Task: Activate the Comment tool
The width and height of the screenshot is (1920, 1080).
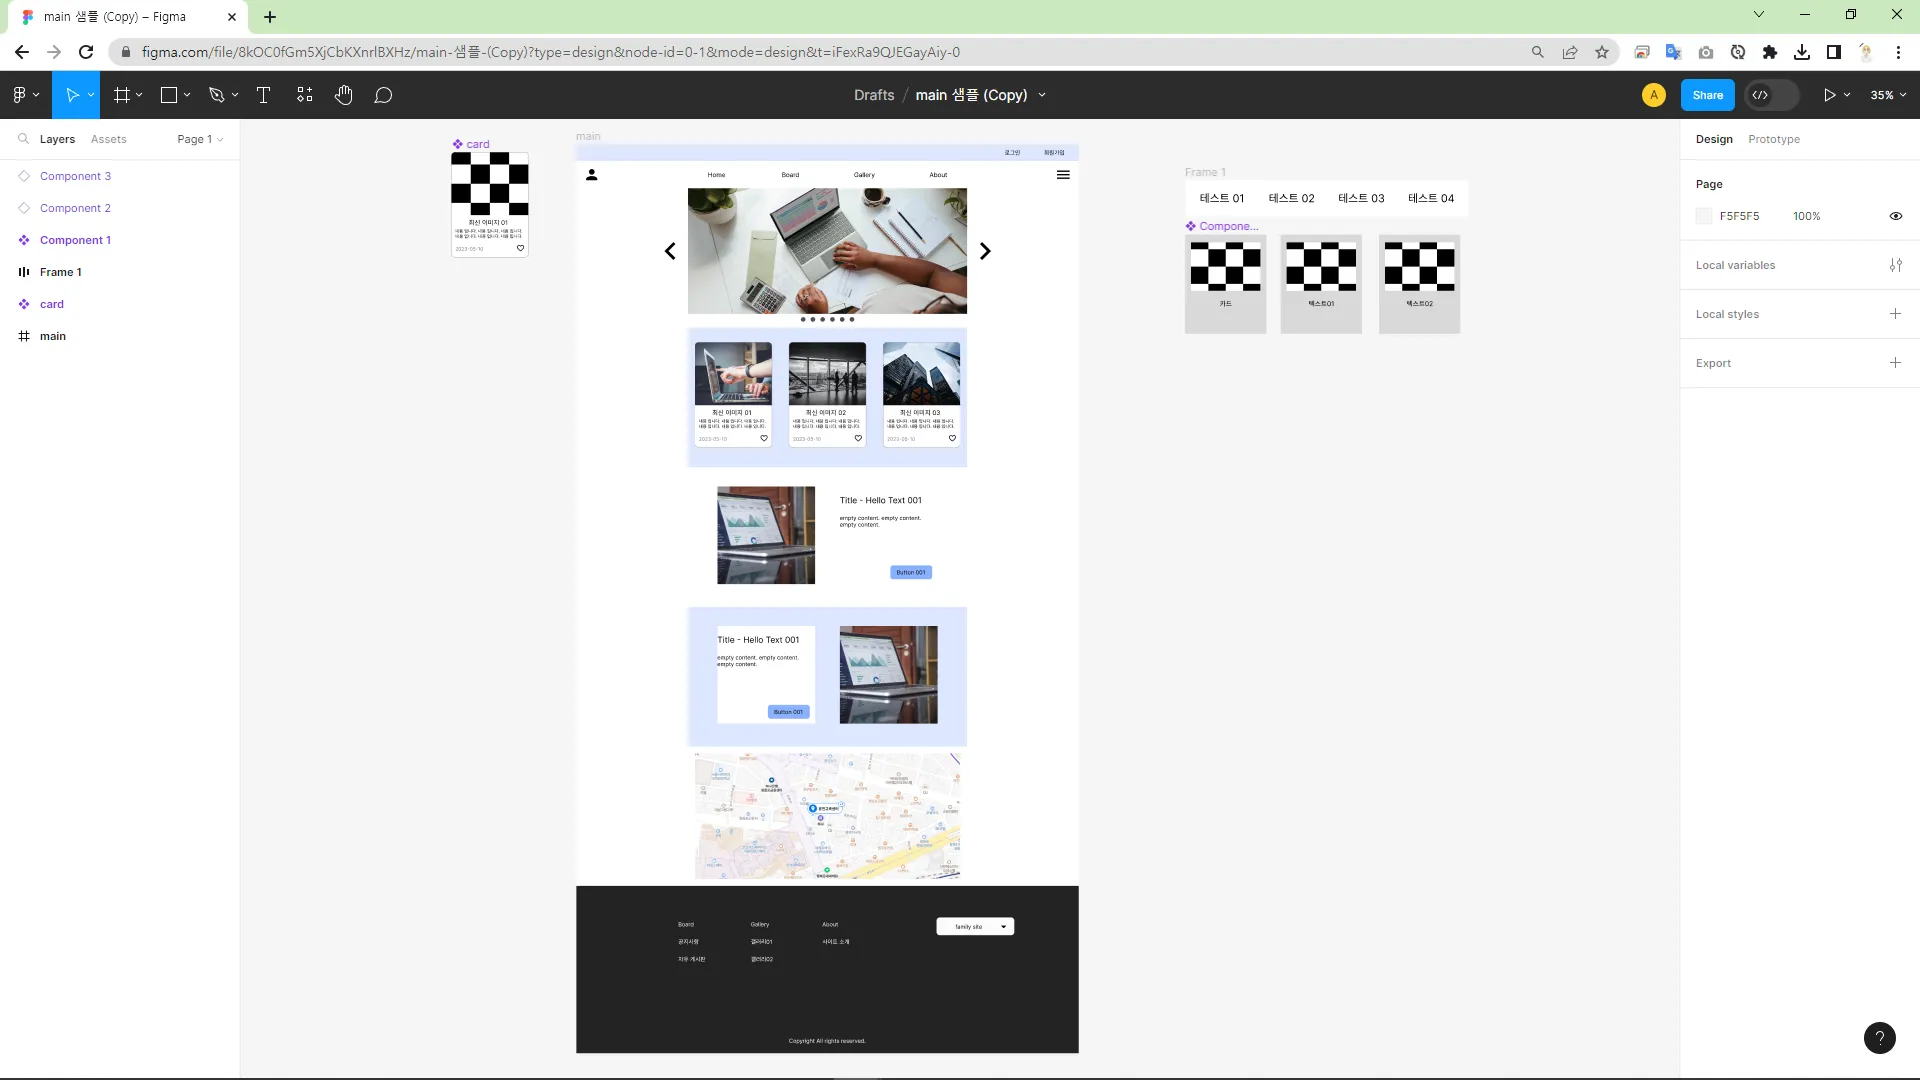Action: coord(383,95)
